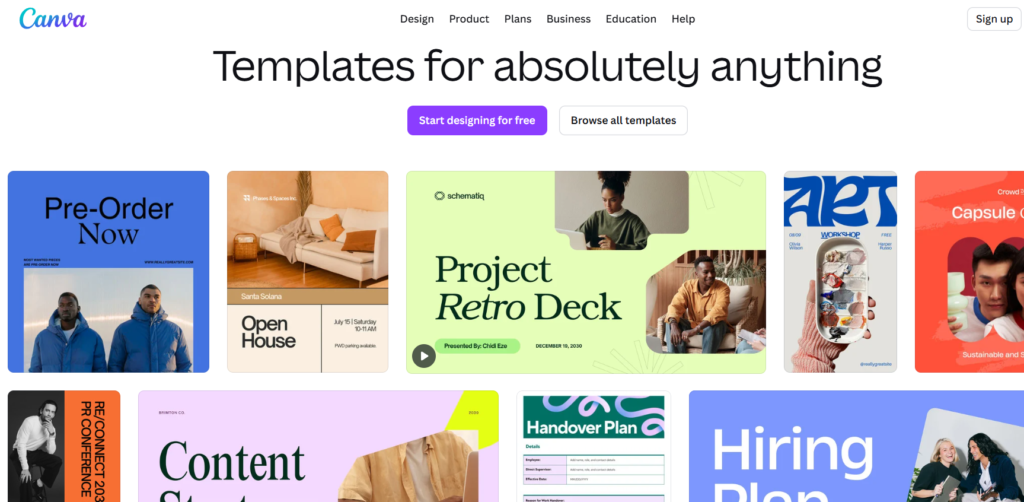Image resolution: width=1024 pixels, height=502 pixels.
Task: Open the Content Strategy pink template
Action: pos(318,446)
